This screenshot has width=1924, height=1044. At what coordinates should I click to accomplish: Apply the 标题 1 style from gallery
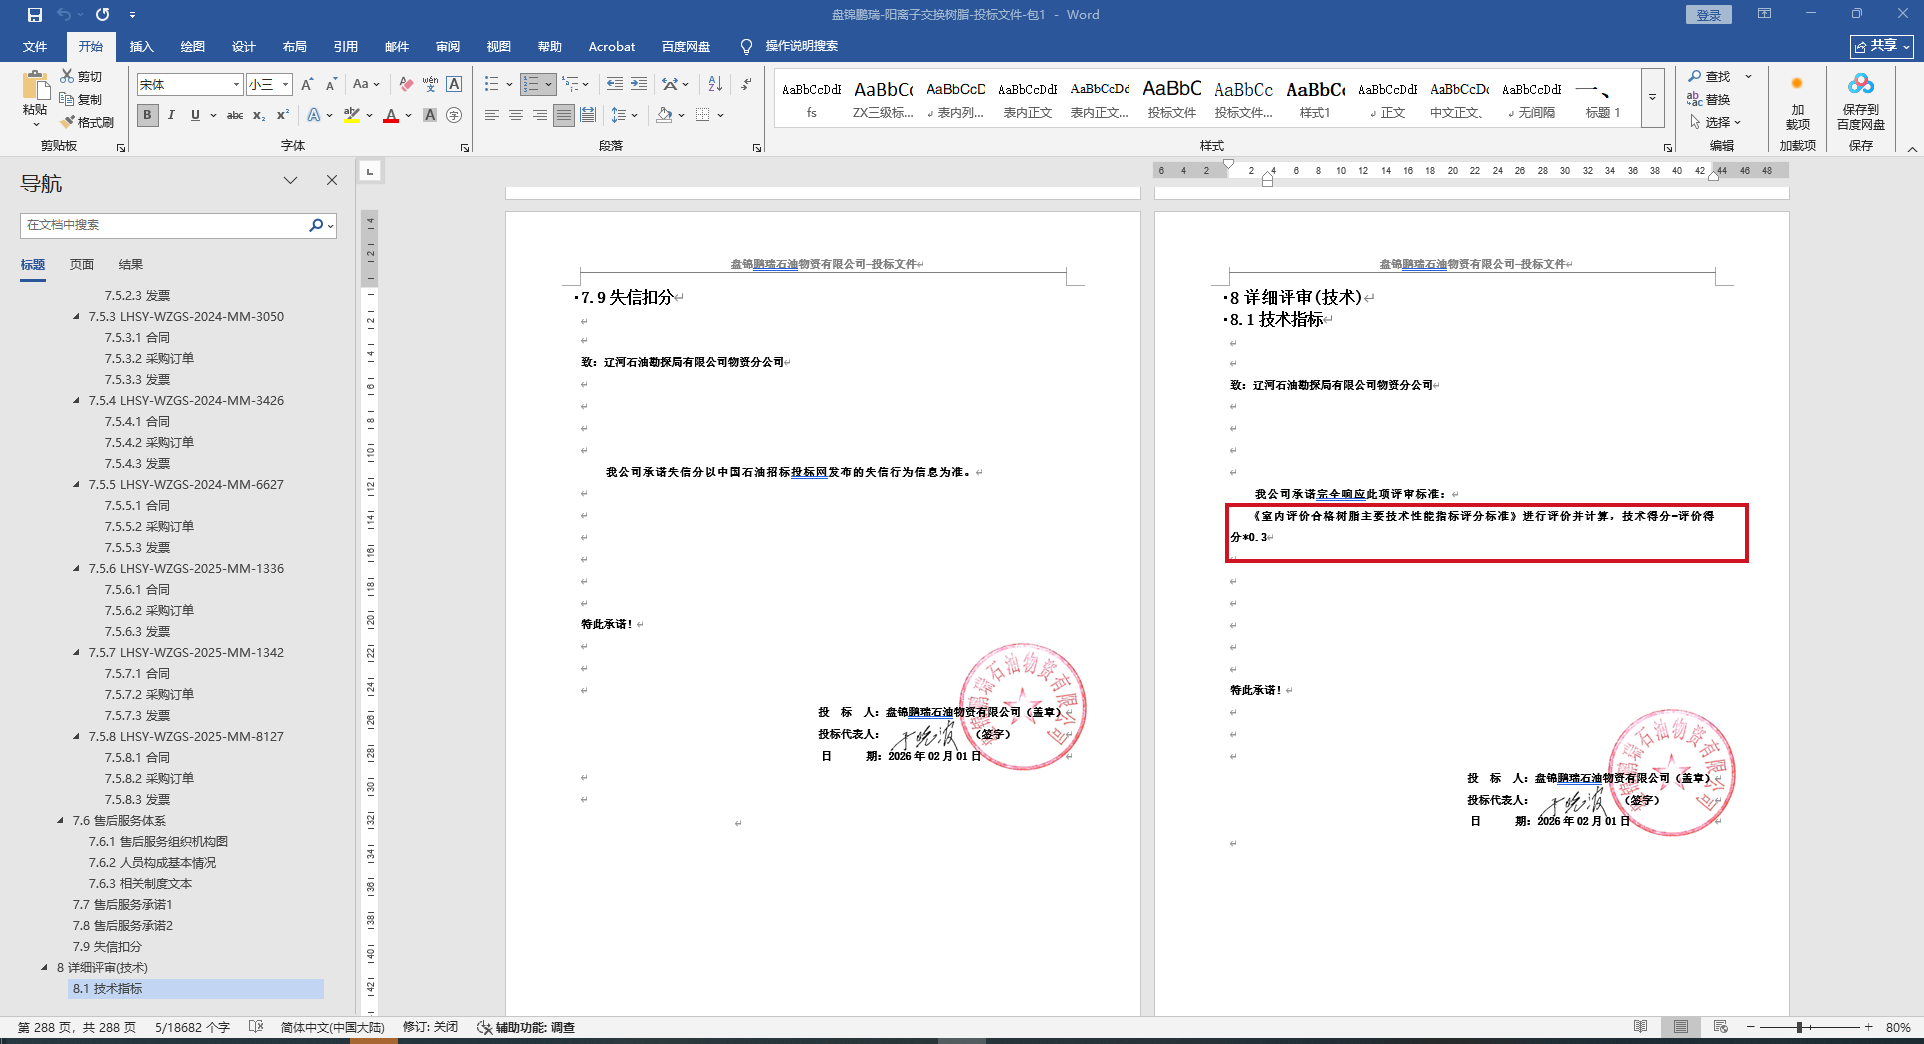[x=1602, y=99]
